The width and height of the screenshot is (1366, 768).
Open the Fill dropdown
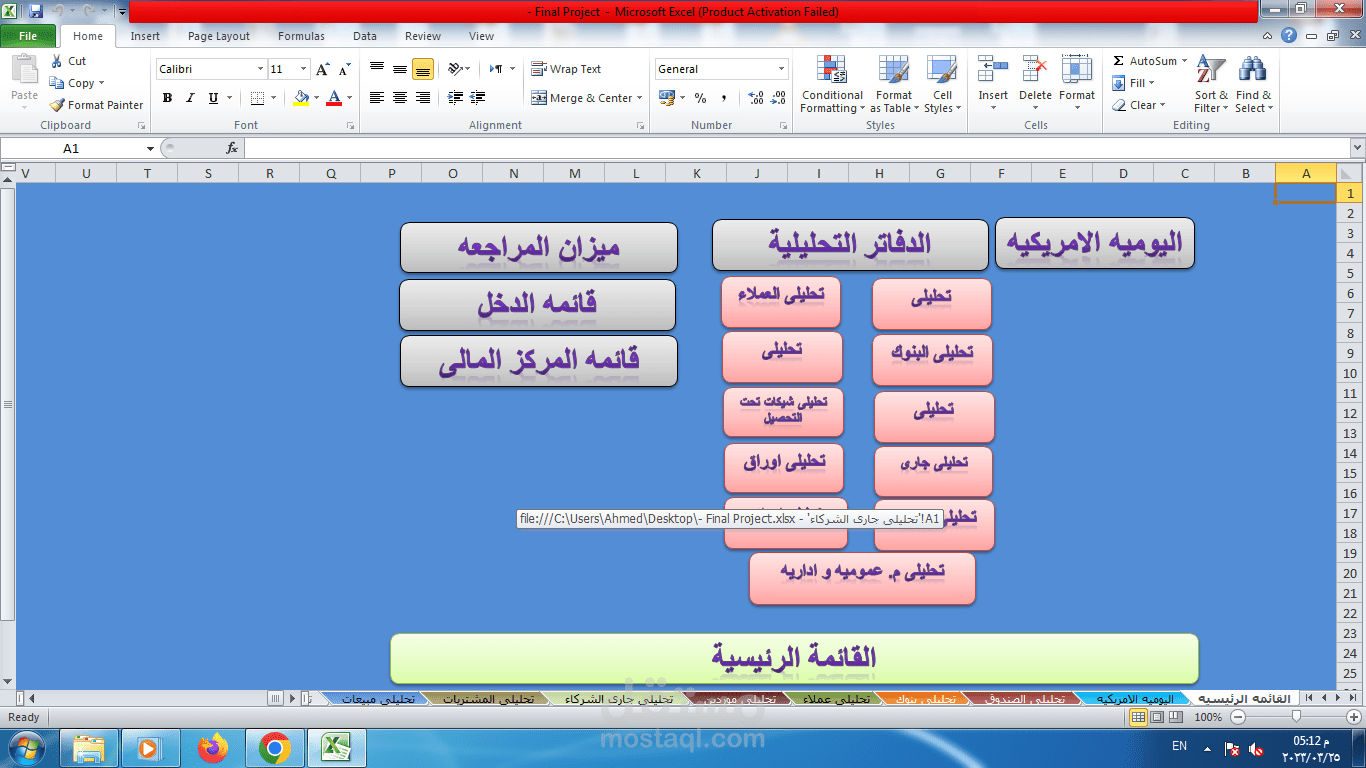coord(1135,83)
